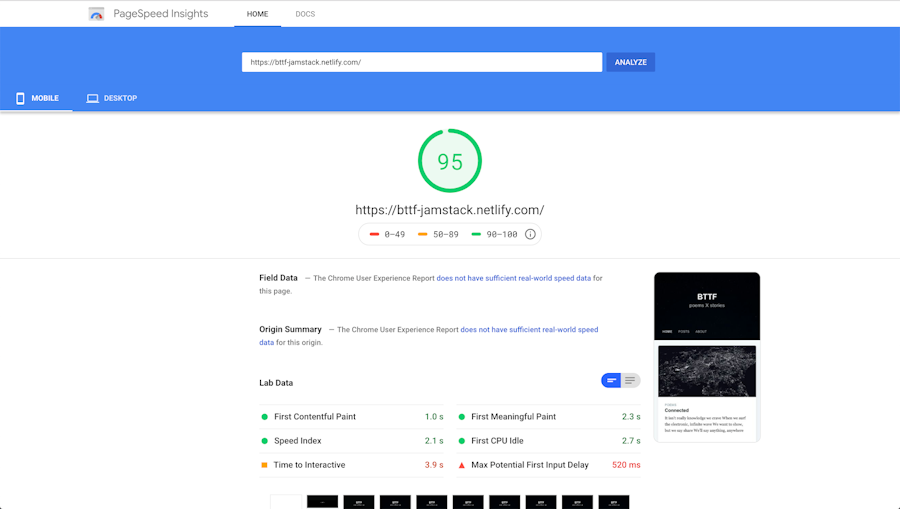
Task: Click the analyzed URL heading below score
Action: click(449, 210)
